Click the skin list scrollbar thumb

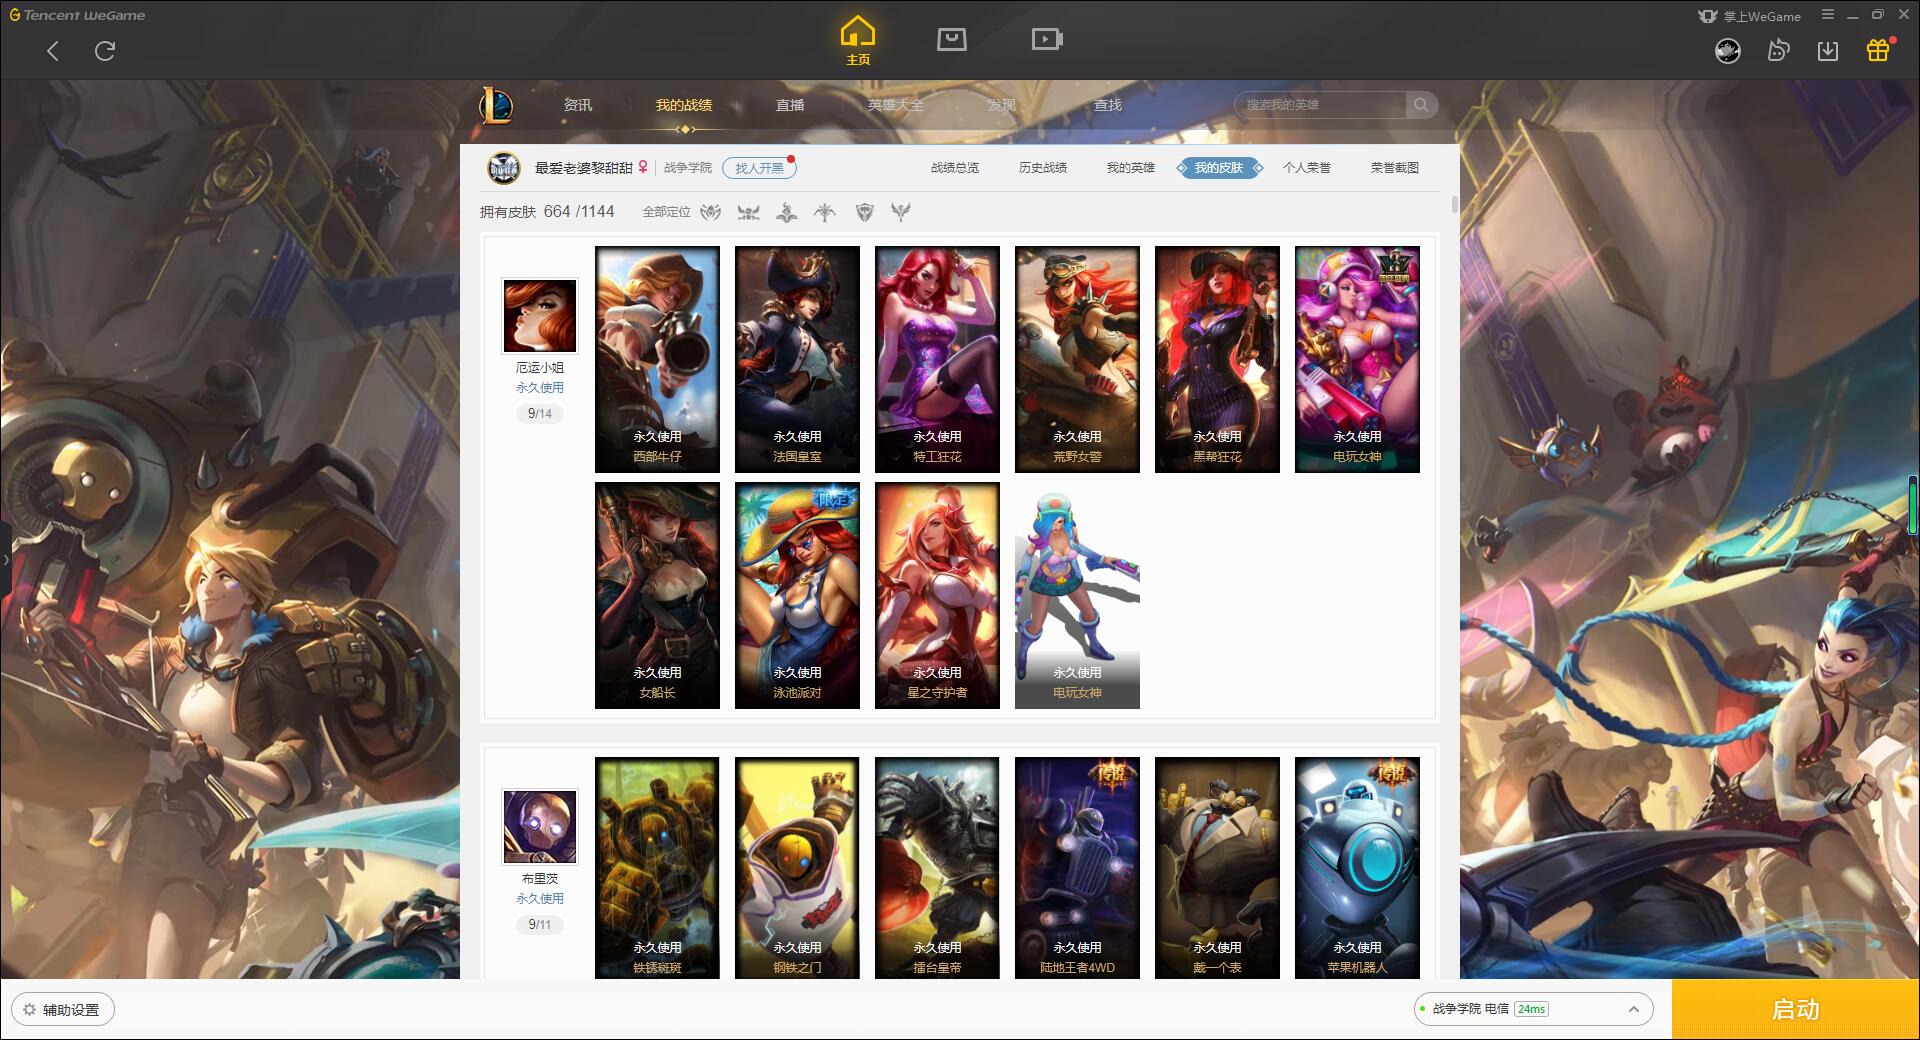1454,204
